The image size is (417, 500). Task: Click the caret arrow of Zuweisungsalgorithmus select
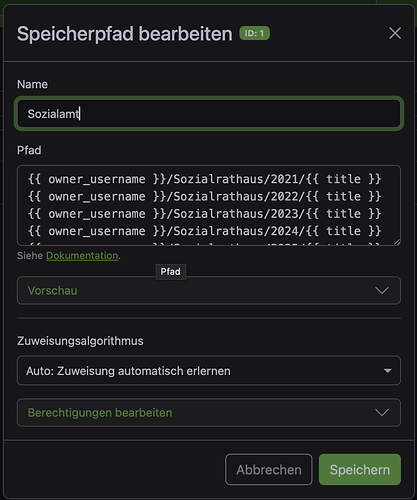pyautogui.click(x=387, y=371)
